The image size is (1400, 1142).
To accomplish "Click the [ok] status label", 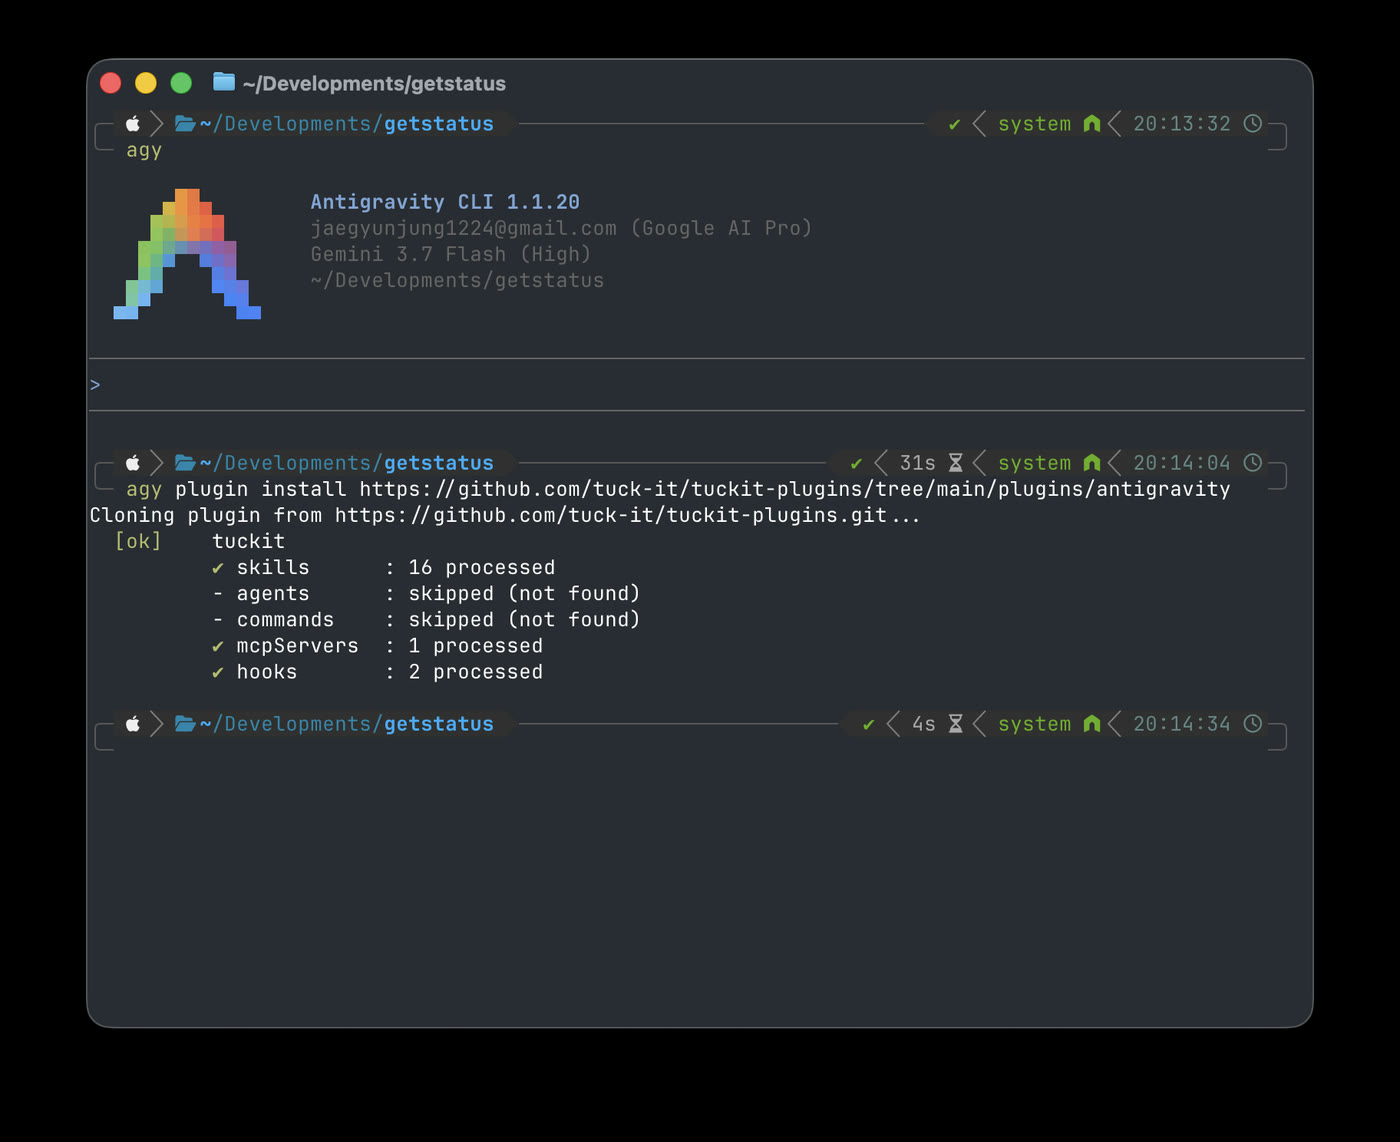I will point(138,541).
